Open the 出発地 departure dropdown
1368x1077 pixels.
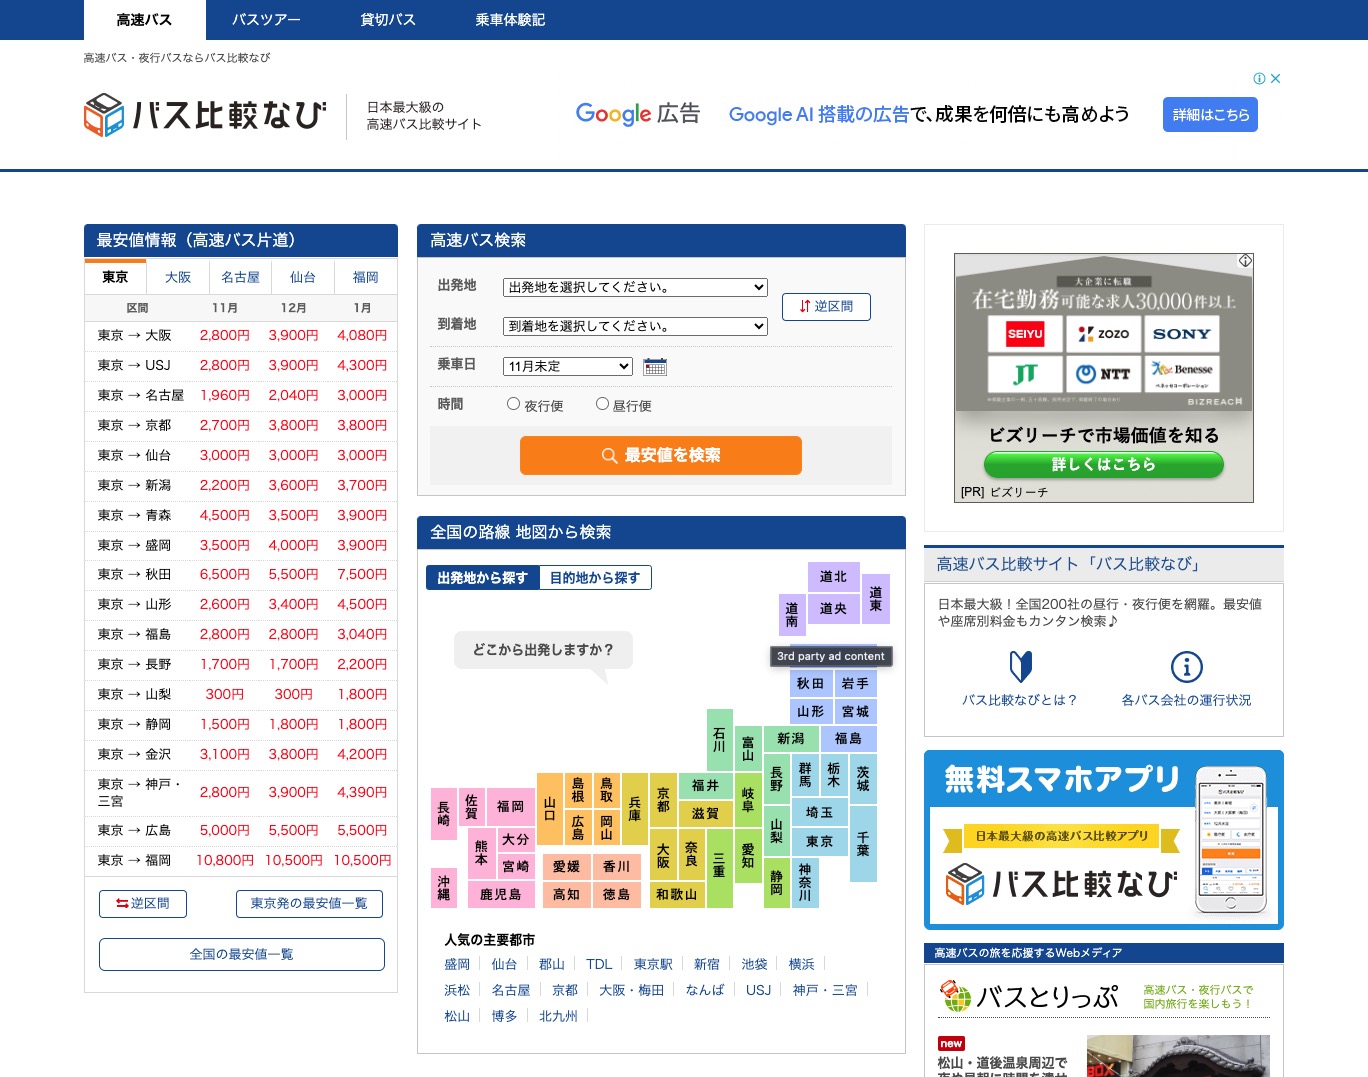tap(635, 288)
